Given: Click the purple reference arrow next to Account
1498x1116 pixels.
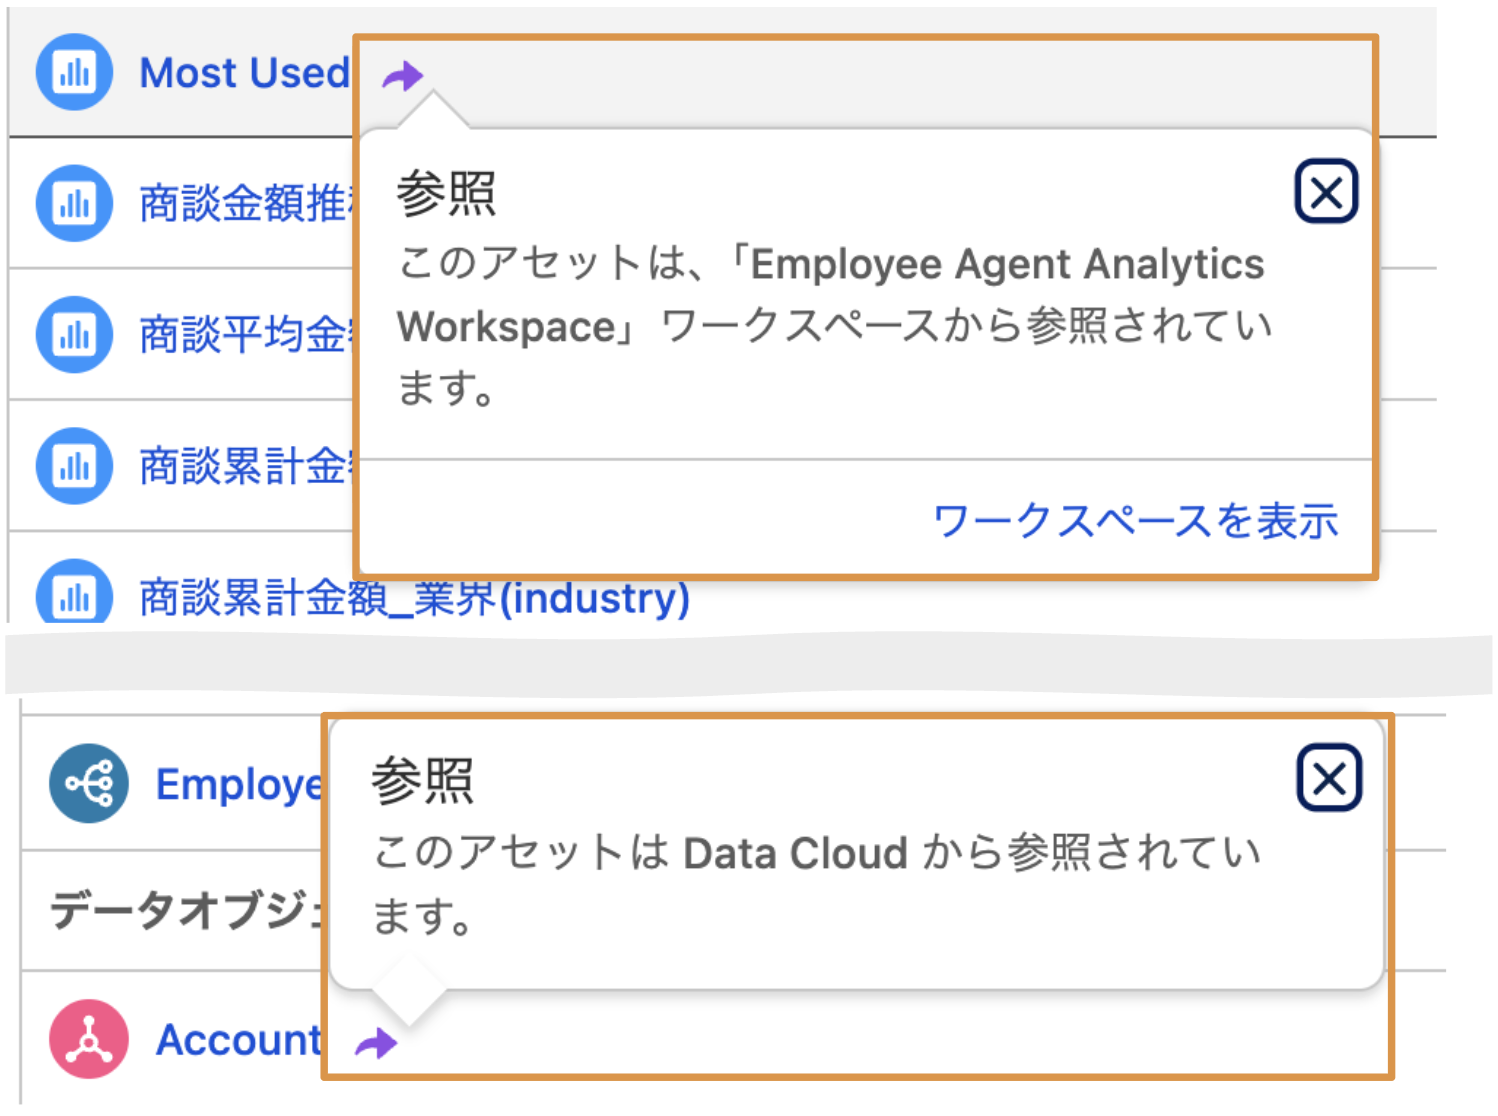Looking at the screenshot, I should point(376,1043).
